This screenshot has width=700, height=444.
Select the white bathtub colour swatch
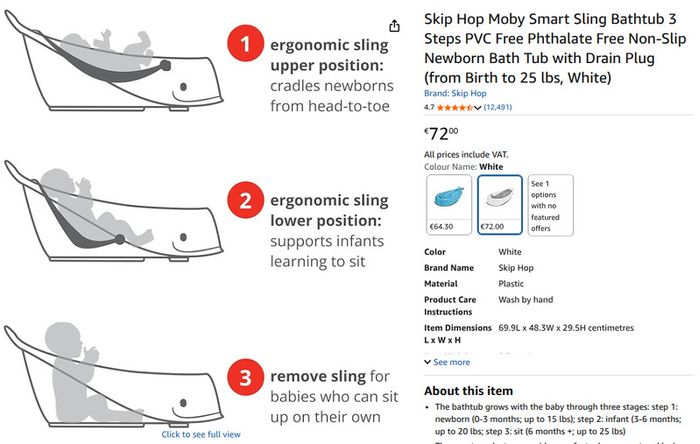point(500,205)
